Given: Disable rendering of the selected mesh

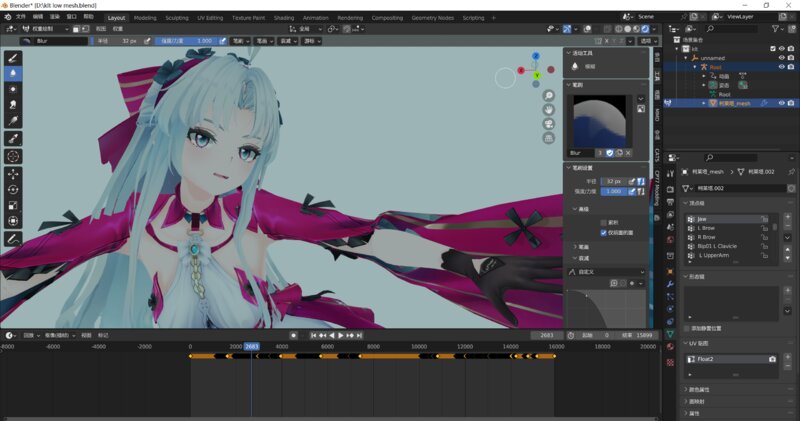Looking at the screenshot, I should click(791, 103).
